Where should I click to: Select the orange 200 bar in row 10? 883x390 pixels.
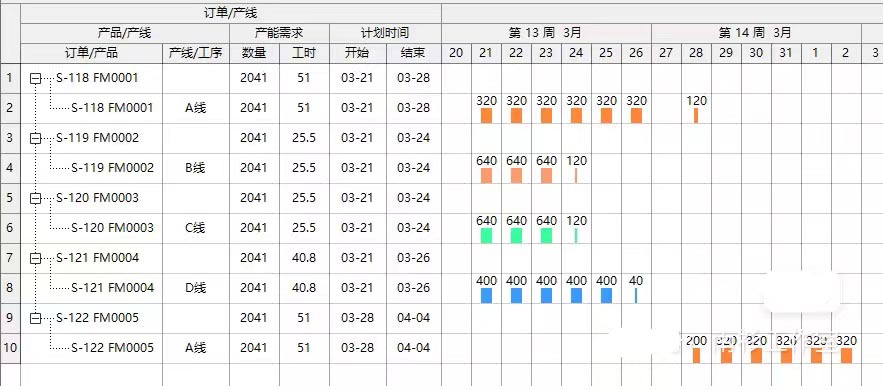[697, 356]
